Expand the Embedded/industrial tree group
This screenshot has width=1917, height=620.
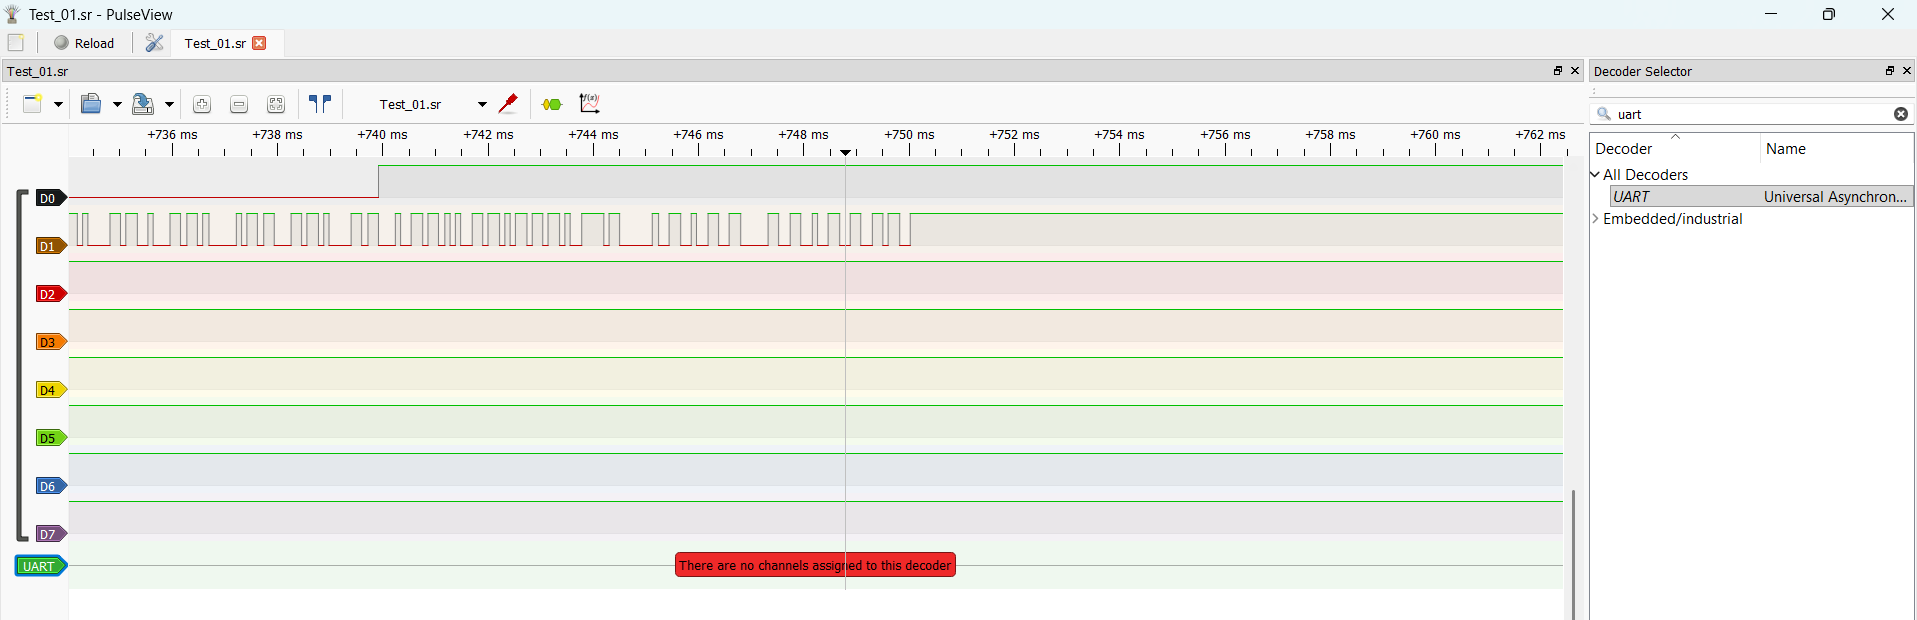coord(1595,219)
